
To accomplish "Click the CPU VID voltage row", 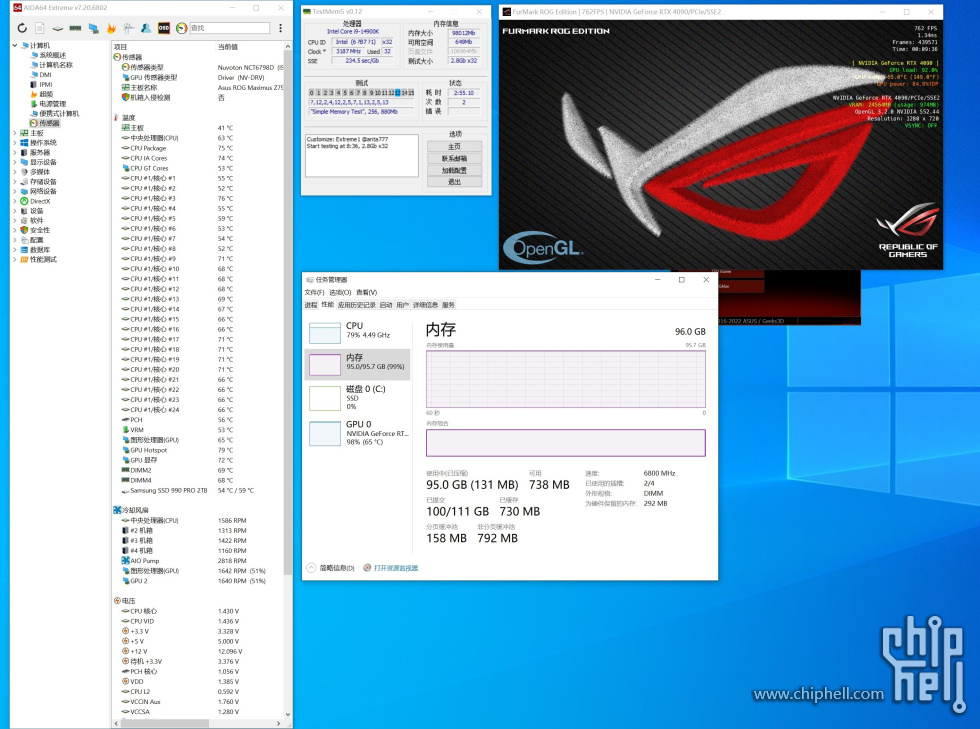I will point(200,621).
